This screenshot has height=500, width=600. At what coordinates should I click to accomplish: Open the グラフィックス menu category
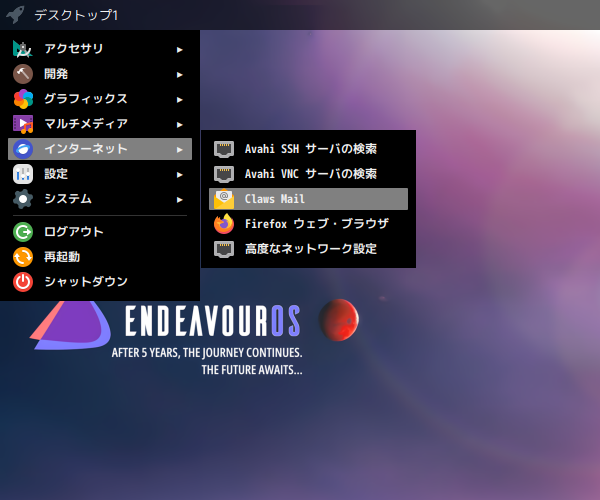(100, 99)
